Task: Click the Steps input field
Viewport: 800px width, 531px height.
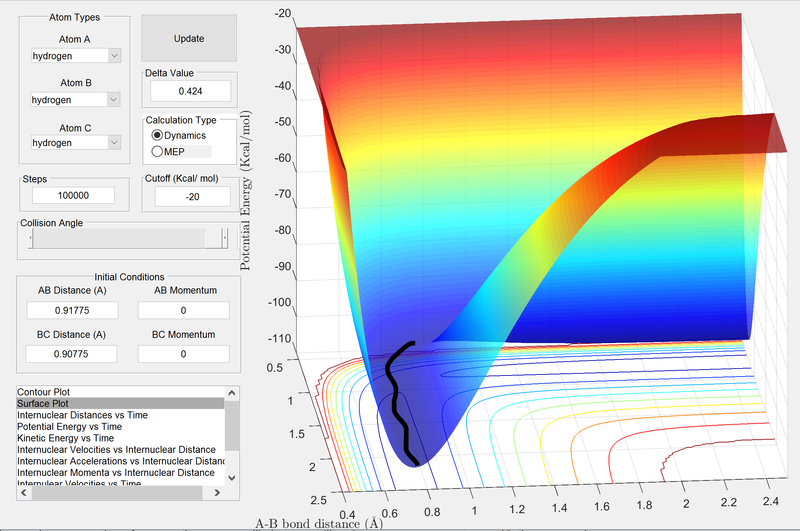Action: [x=73, y=196]
